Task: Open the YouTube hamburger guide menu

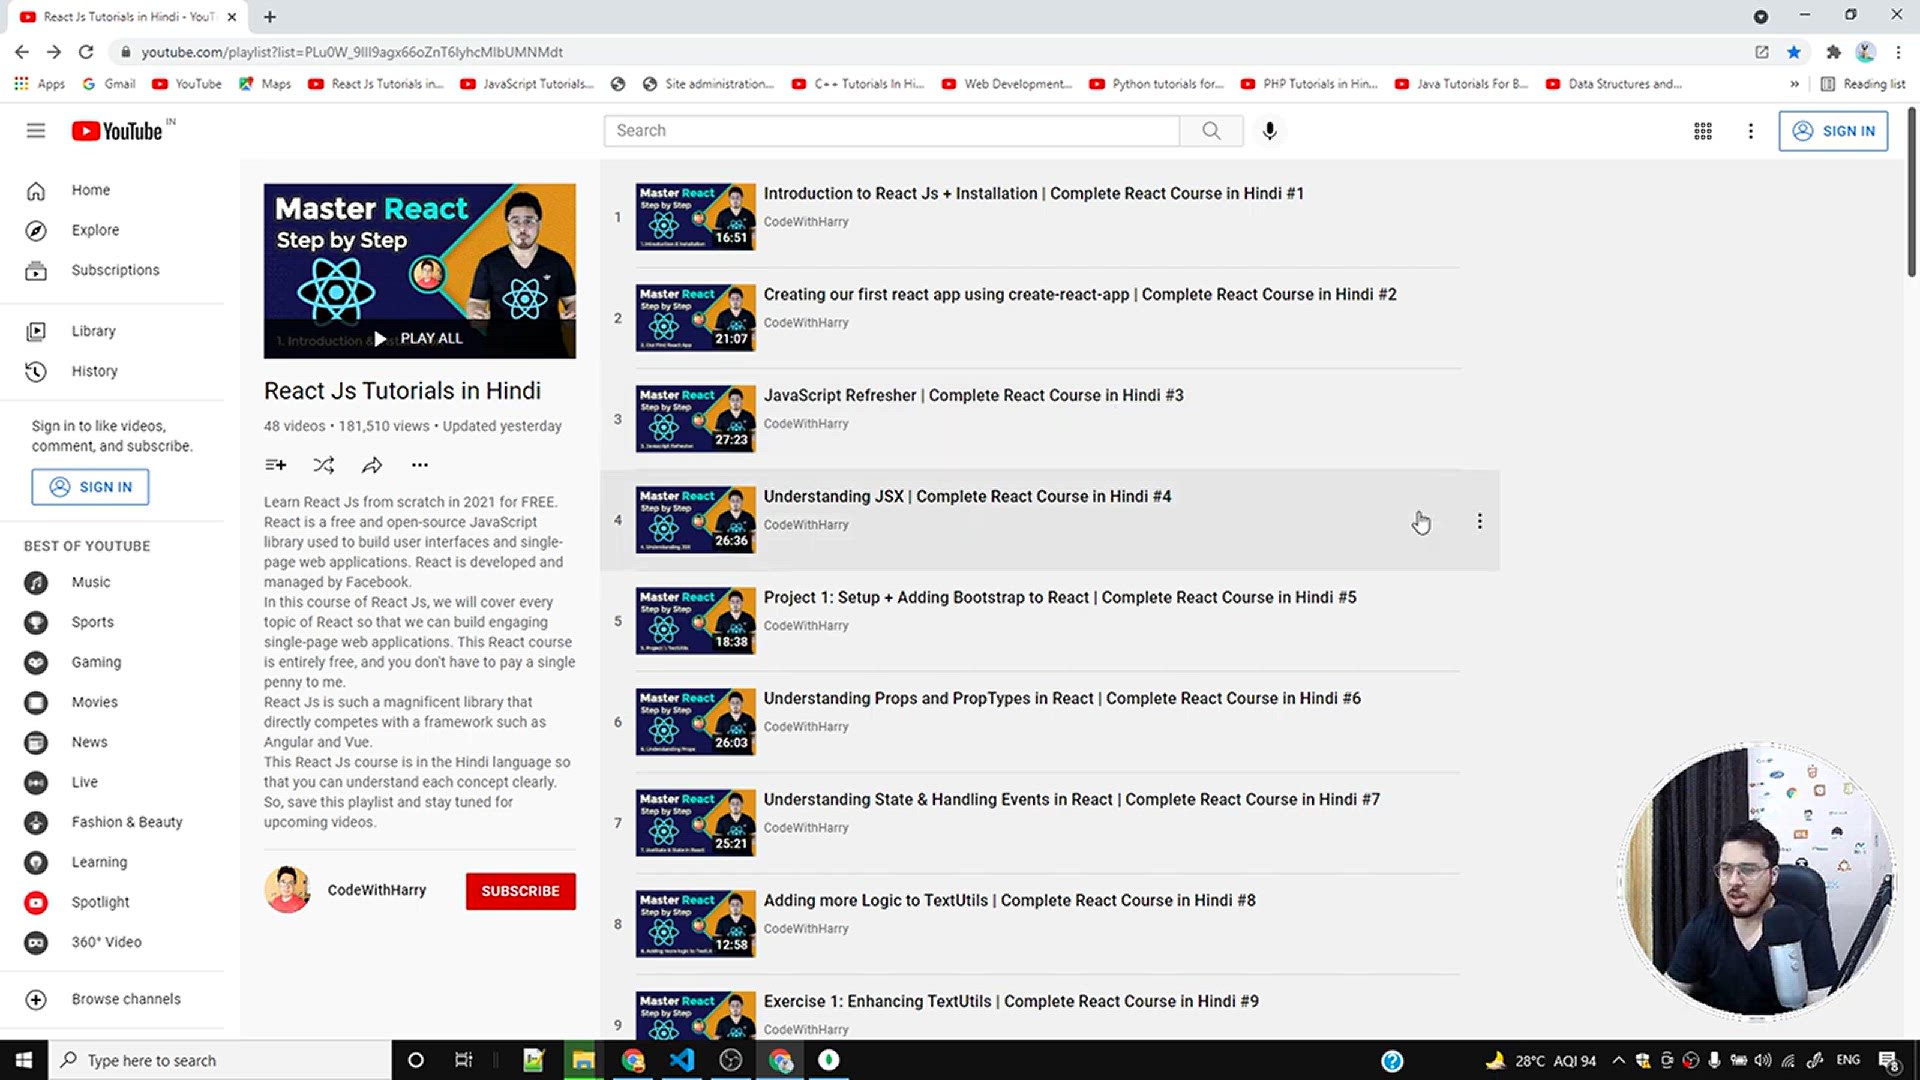Action: [x=36, y=131]
